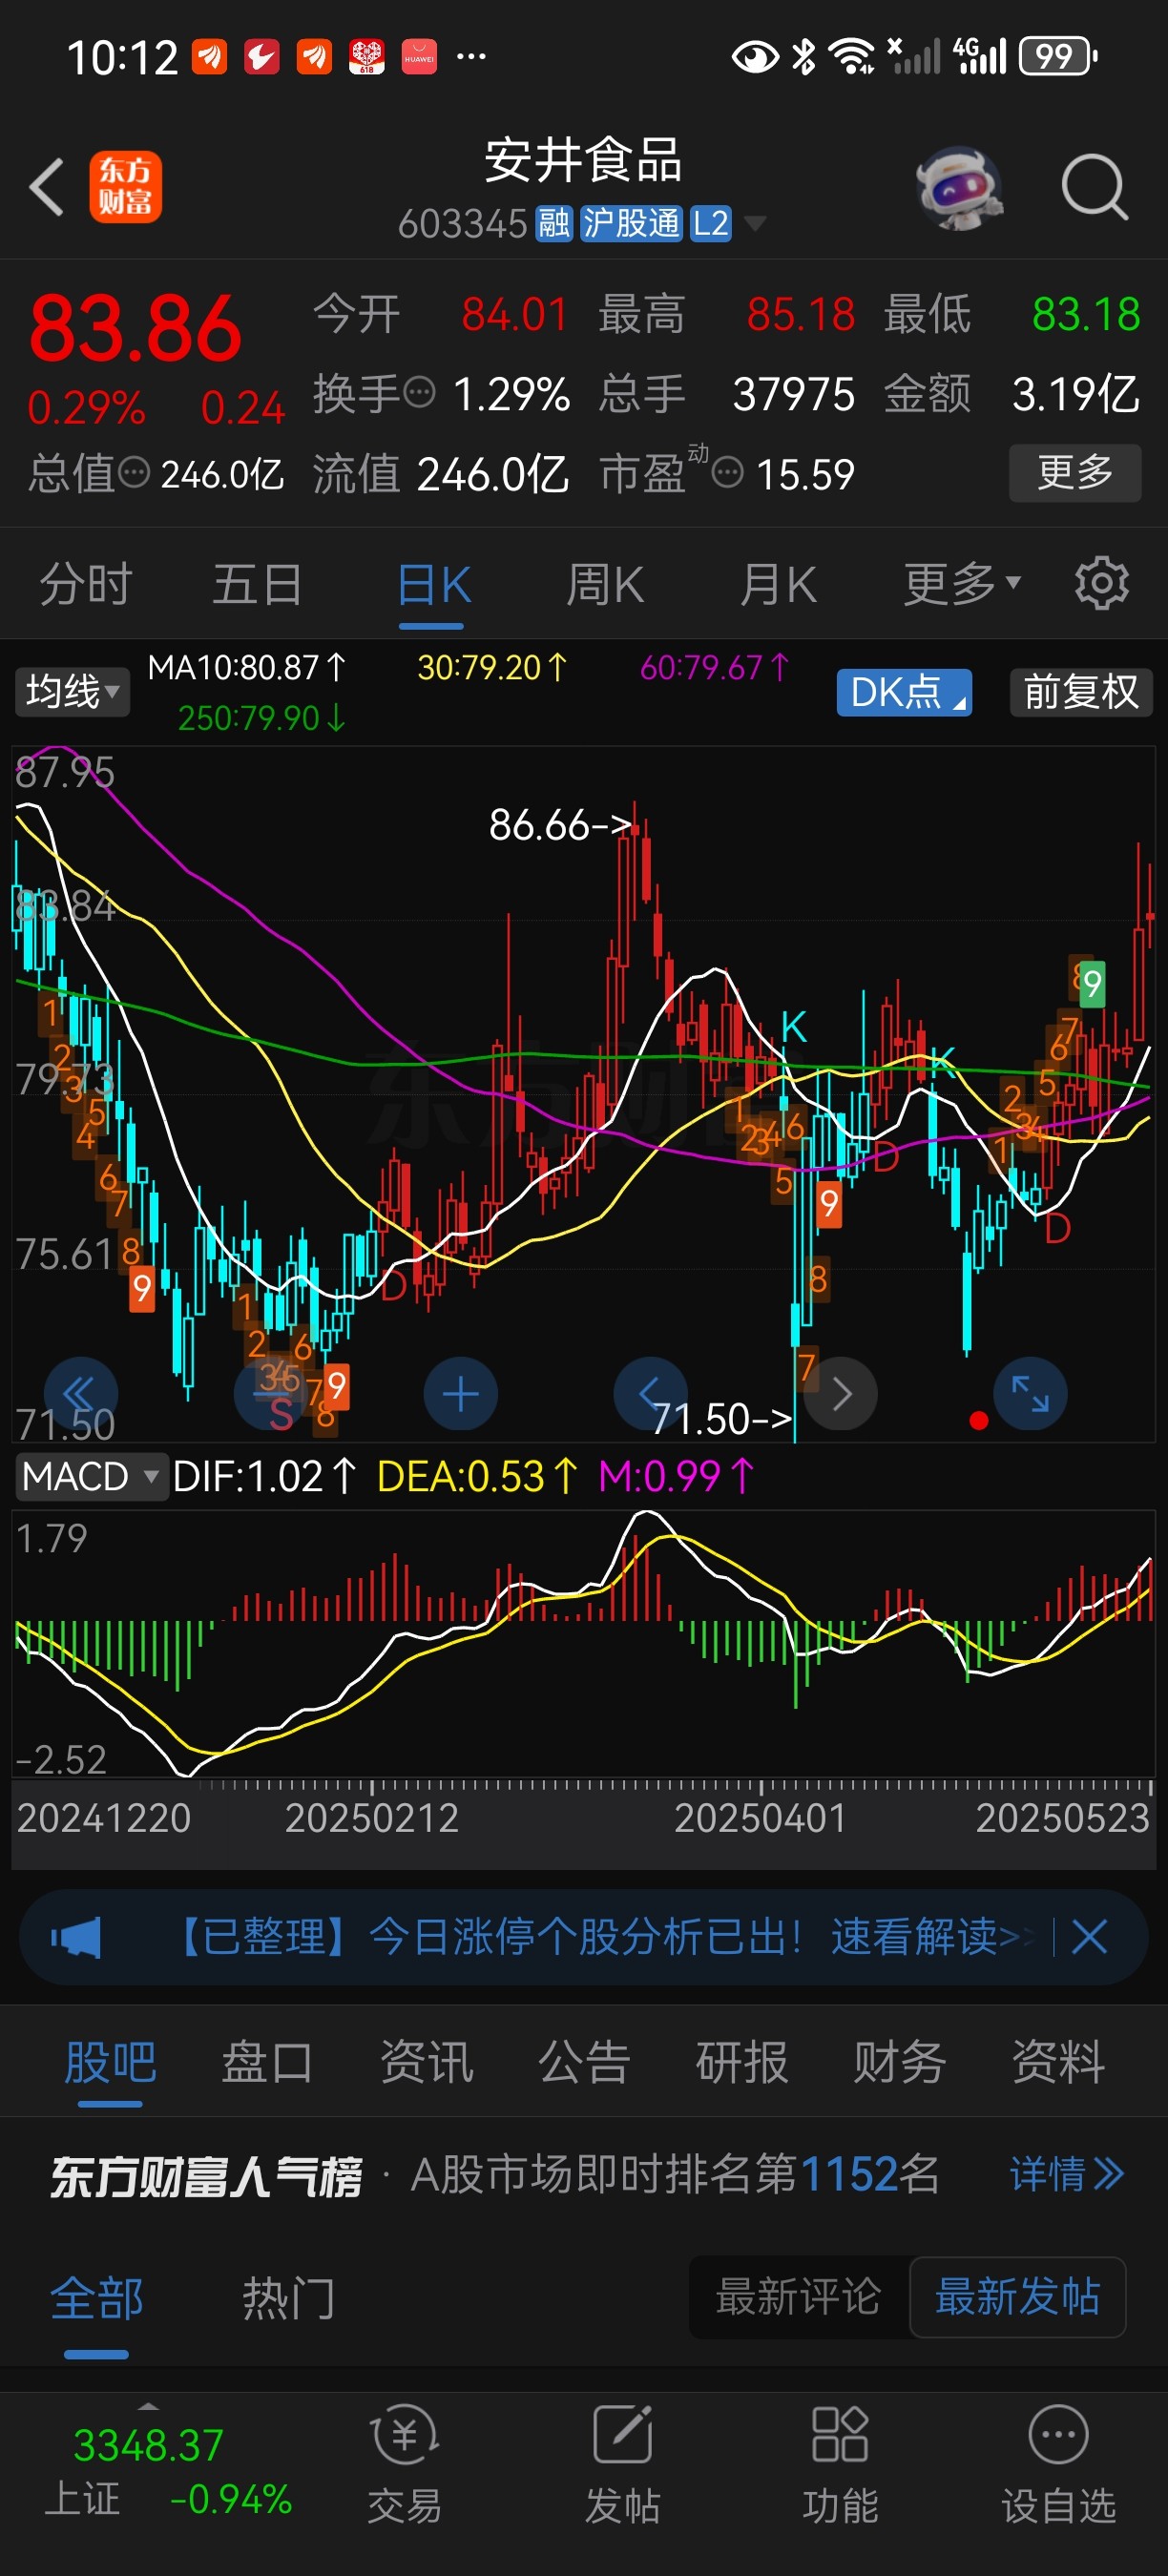Tap the 沪股通 badge
Screen dimensions: 1168x2576
coord(630,223)
